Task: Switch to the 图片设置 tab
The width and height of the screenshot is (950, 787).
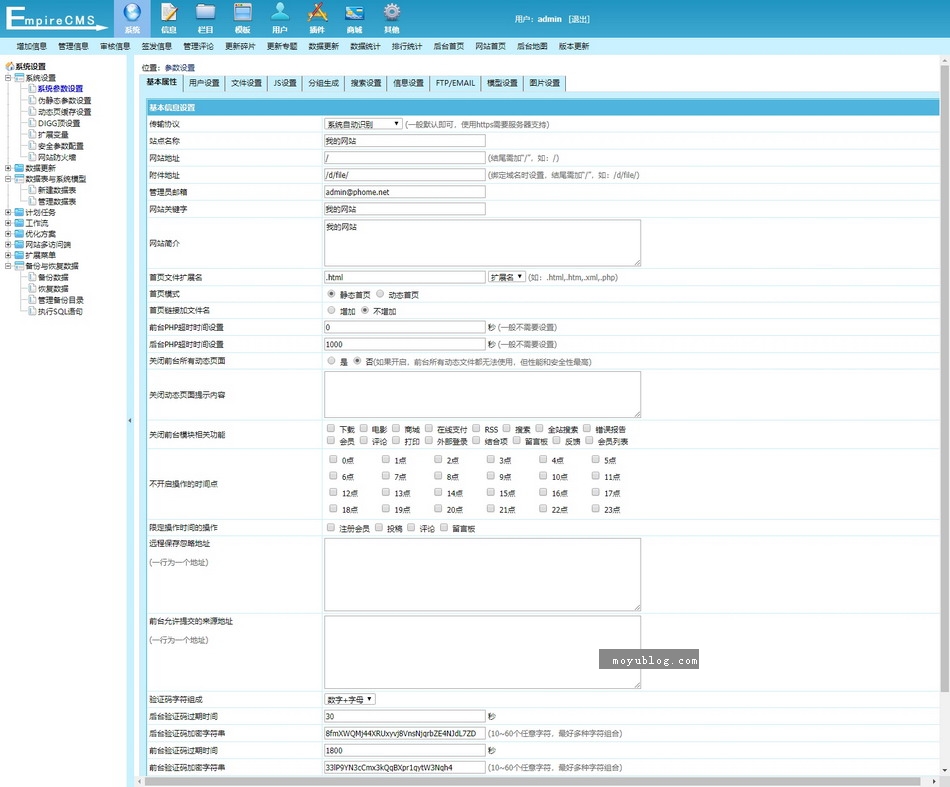Action: tap(545, 83)
